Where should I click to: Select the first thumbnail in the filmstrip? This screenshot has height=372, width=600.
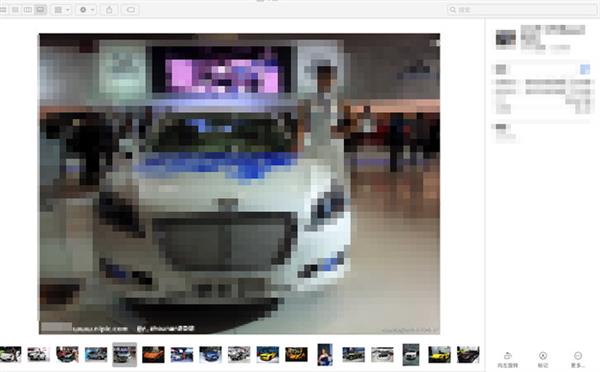(x=10, y=354)
